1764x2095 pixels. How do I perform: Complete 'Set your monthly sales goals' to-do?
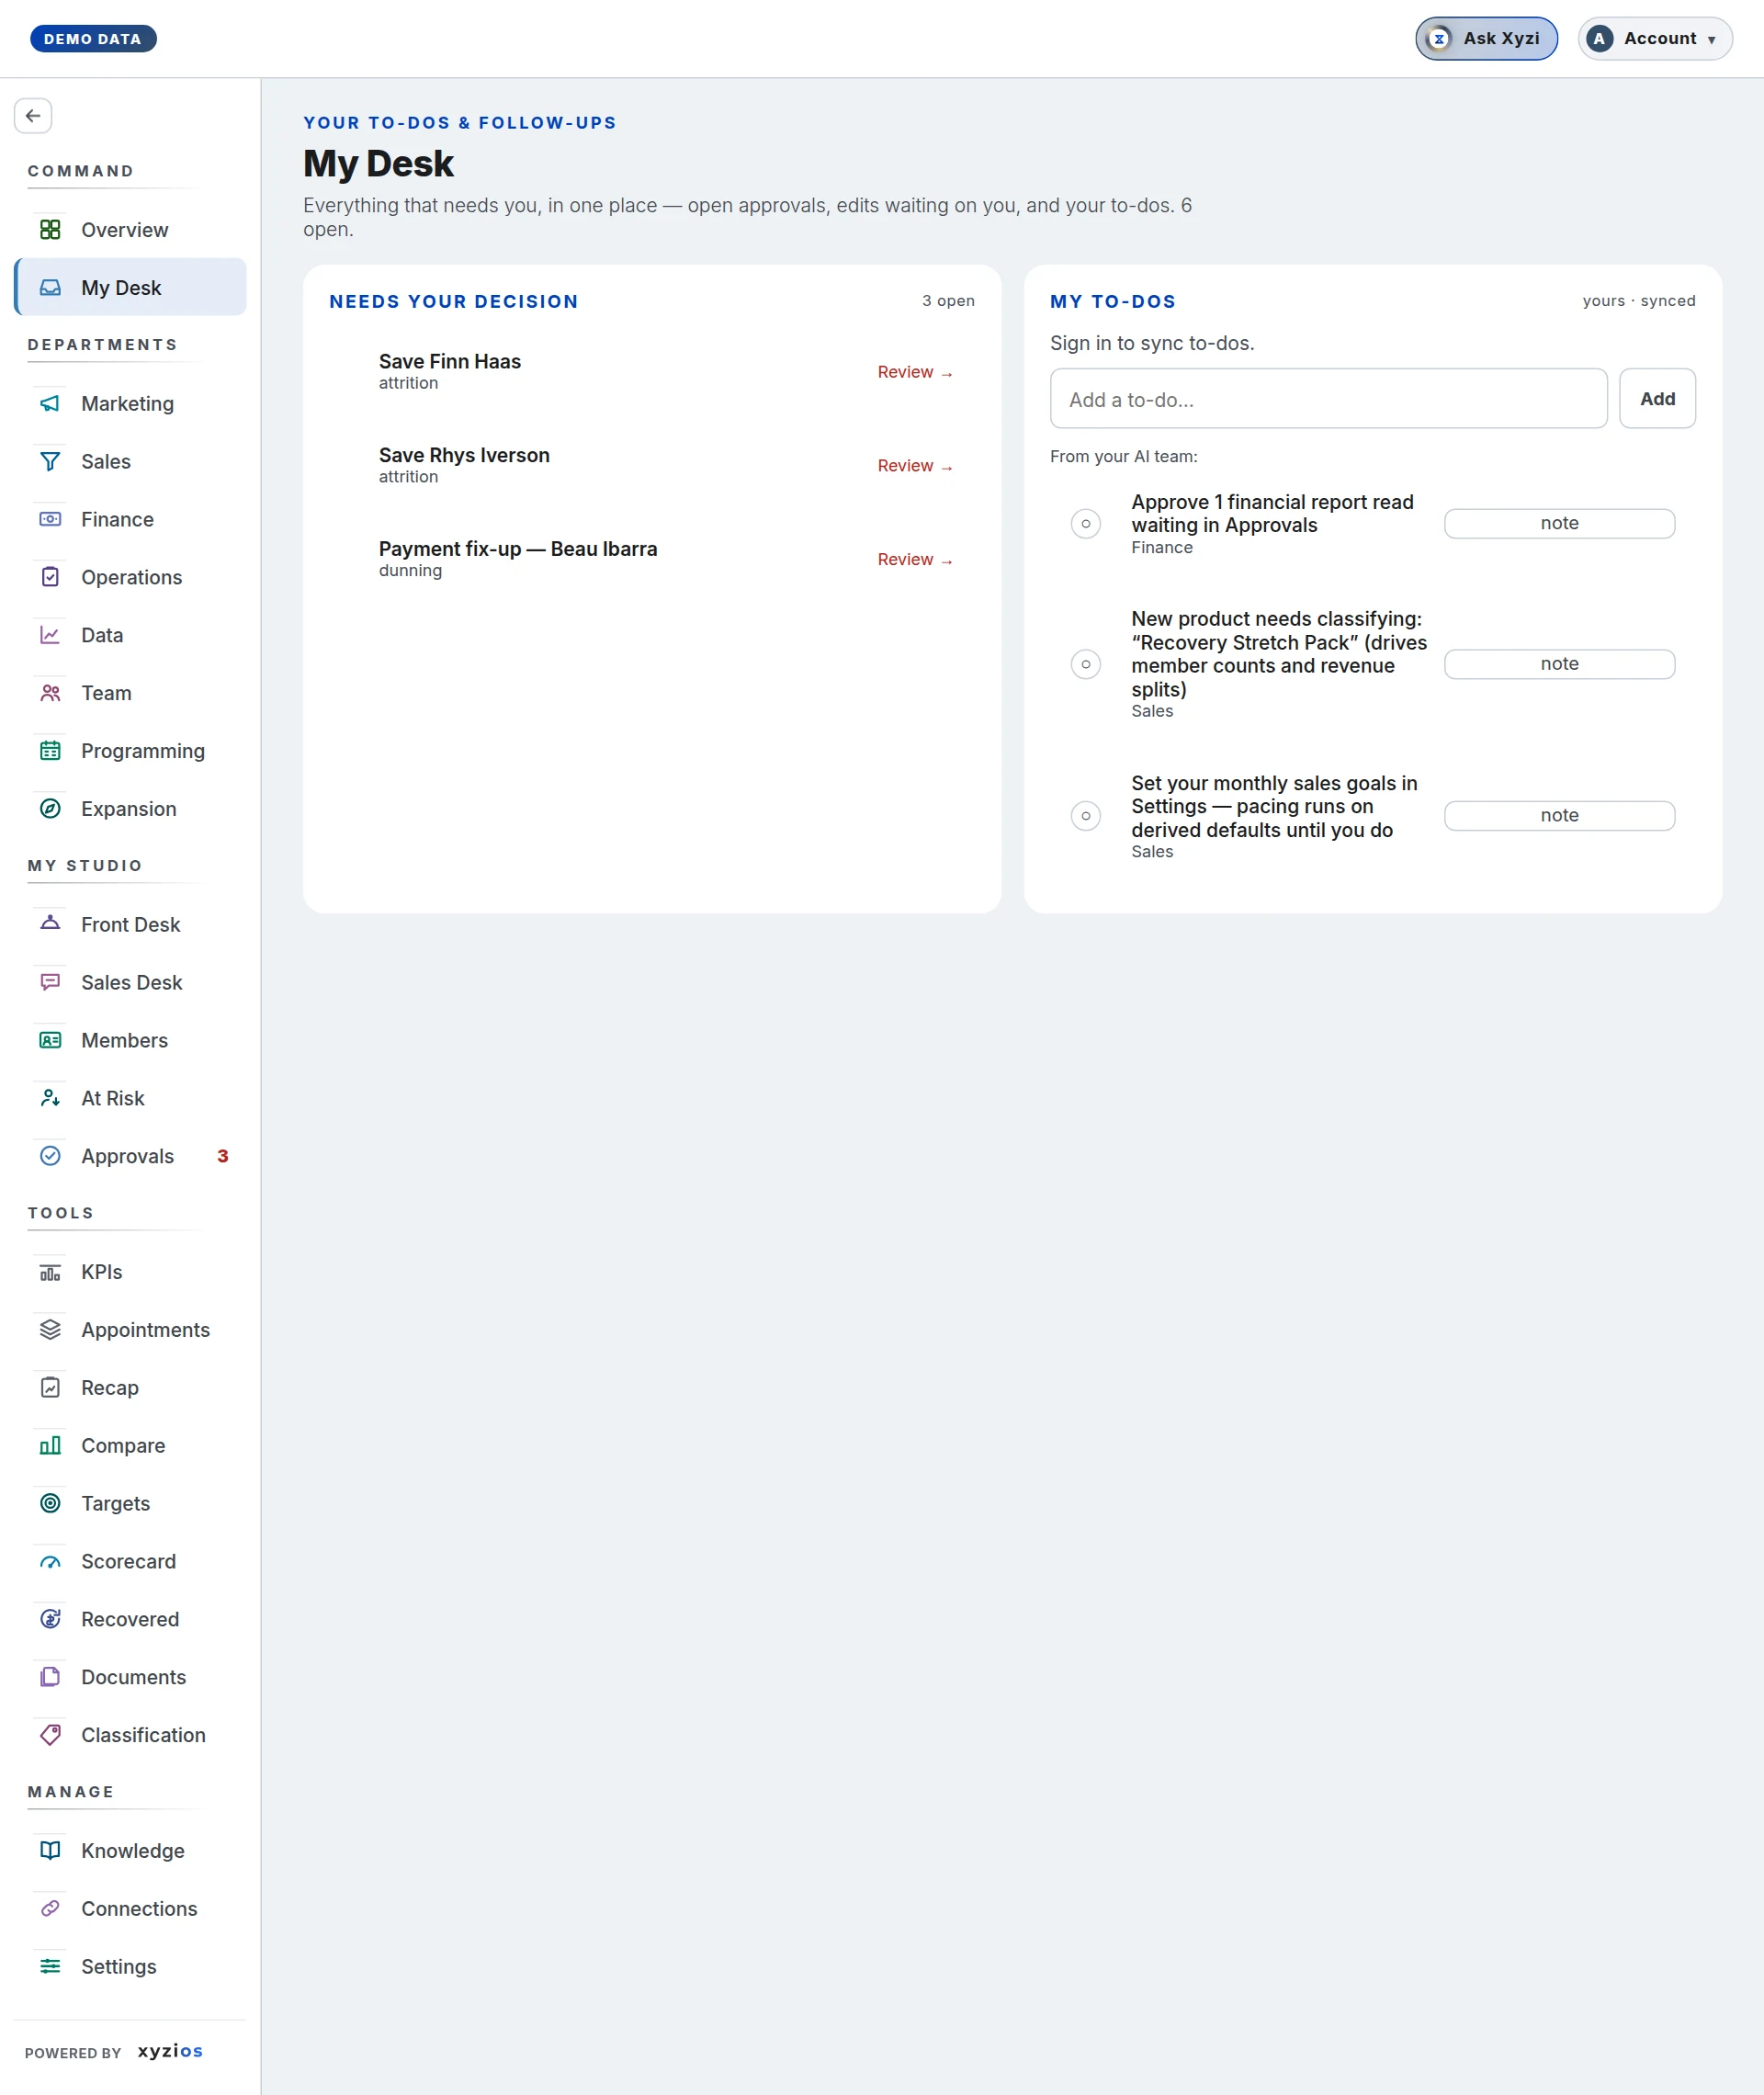tap(1086, 816)
